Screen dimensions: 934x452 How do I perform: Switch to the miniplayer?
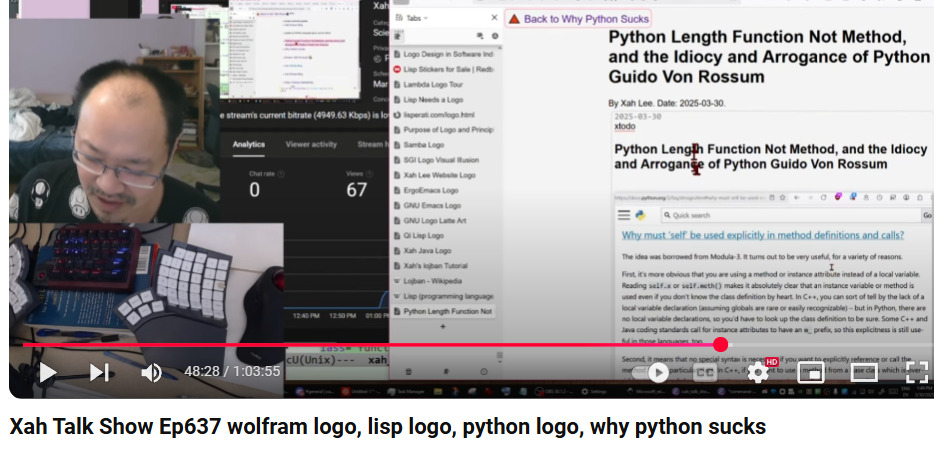click(811, 372)
